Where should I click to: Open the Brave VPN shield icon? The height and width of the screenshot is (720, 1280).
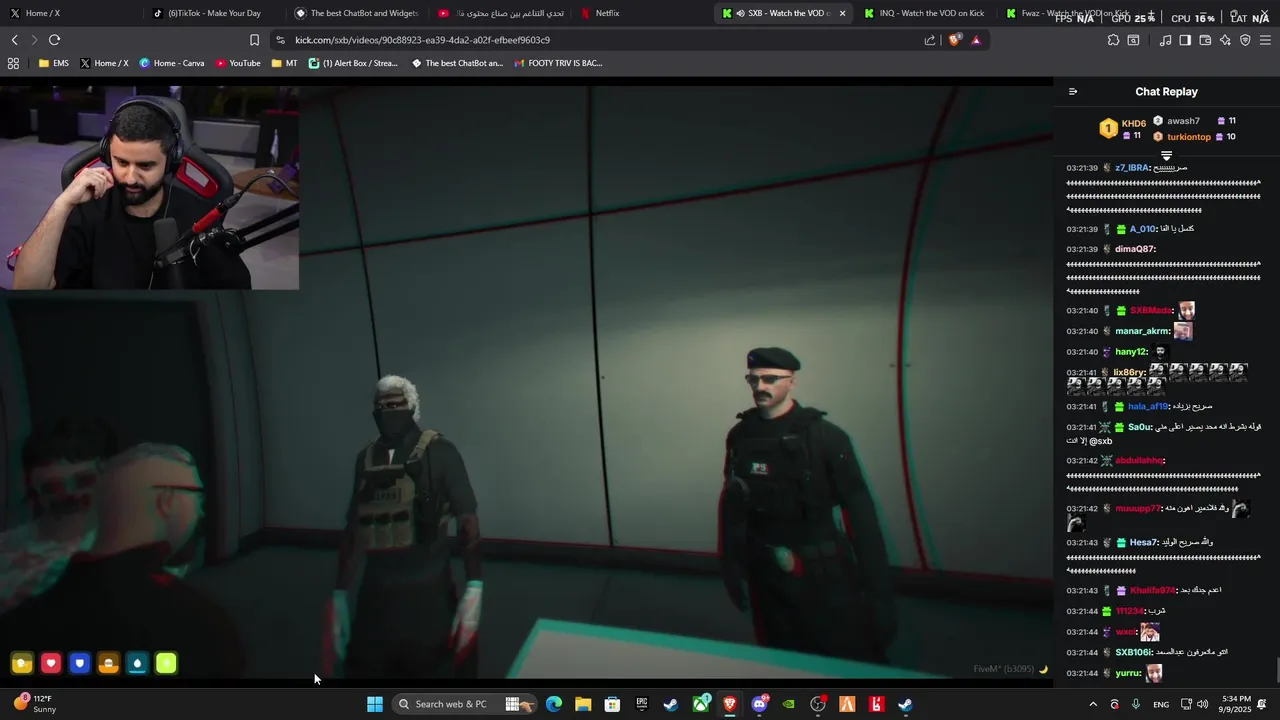[x=1245, y=40]
